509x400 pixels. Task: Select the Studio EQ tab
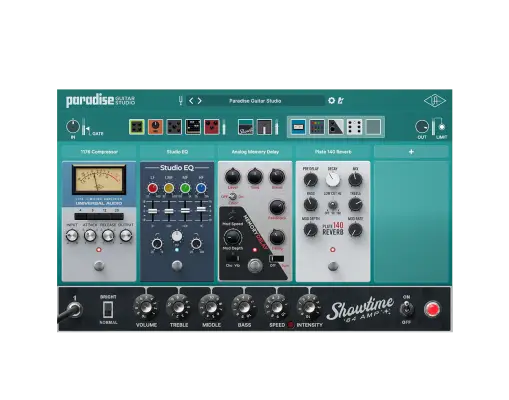click(177, 152)
